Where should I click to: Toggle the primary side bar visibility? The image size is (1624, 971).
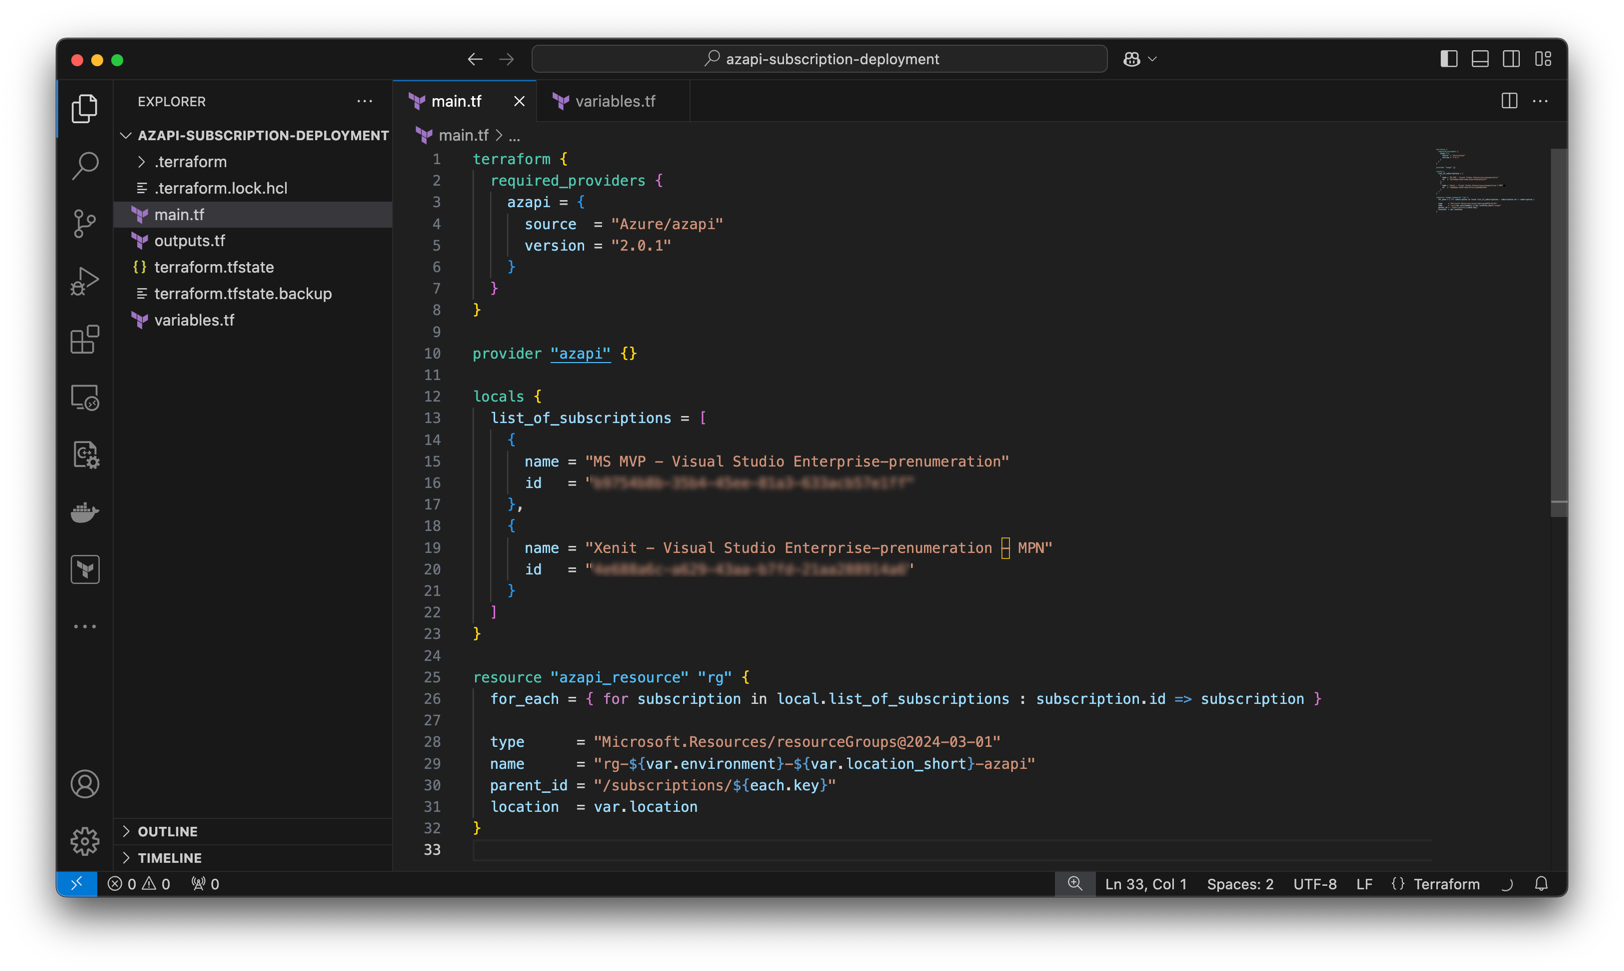(x=1448, y=59)
